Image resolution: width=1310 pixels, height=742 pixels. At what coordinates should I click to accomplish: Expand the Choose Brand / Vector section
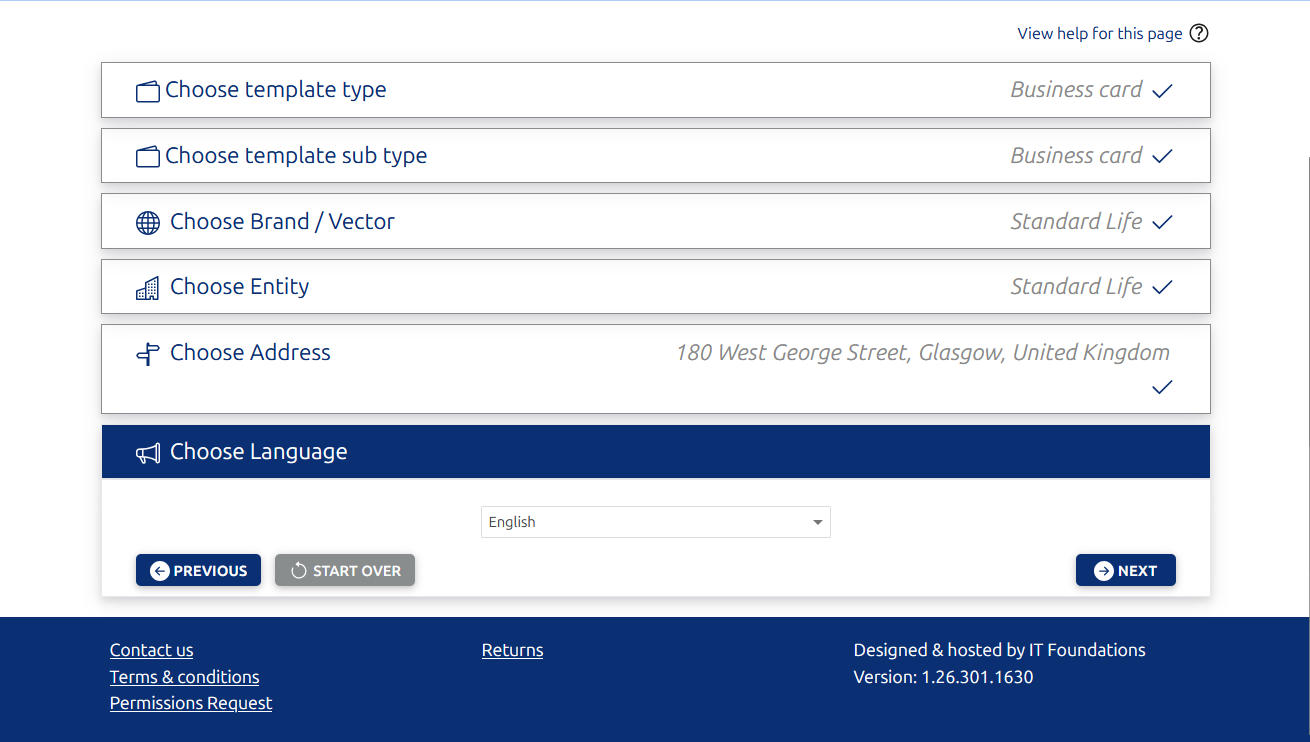(x=282, y=222)
